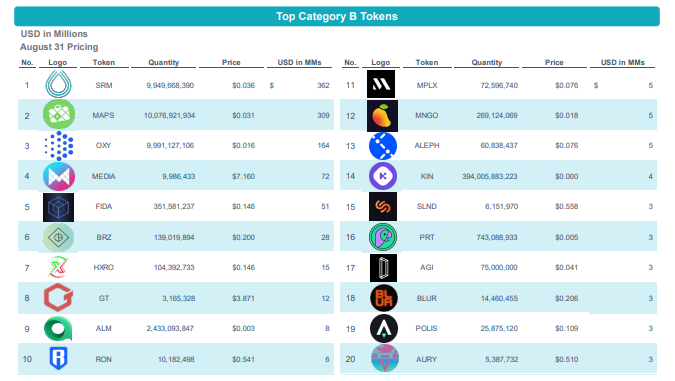675x381 pixels.
Task: Click the ALEPH token name
Action: pos(427,146)
